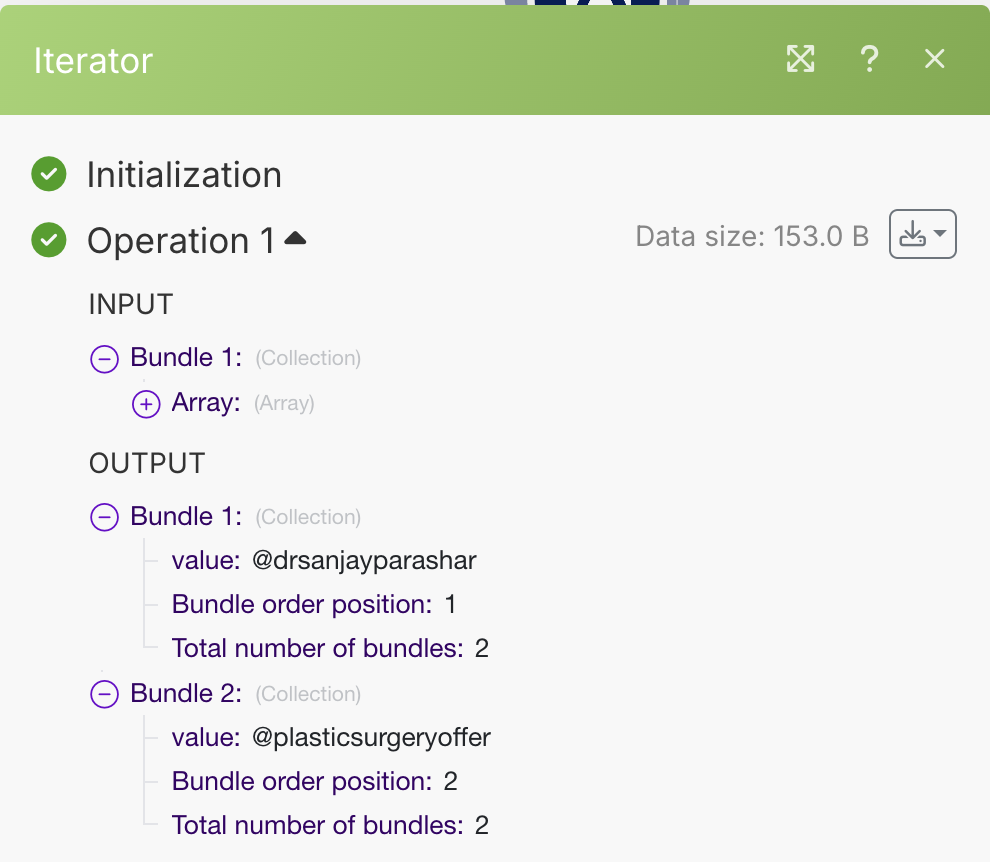Open the Iterator help question mark

tap(869, 60)
